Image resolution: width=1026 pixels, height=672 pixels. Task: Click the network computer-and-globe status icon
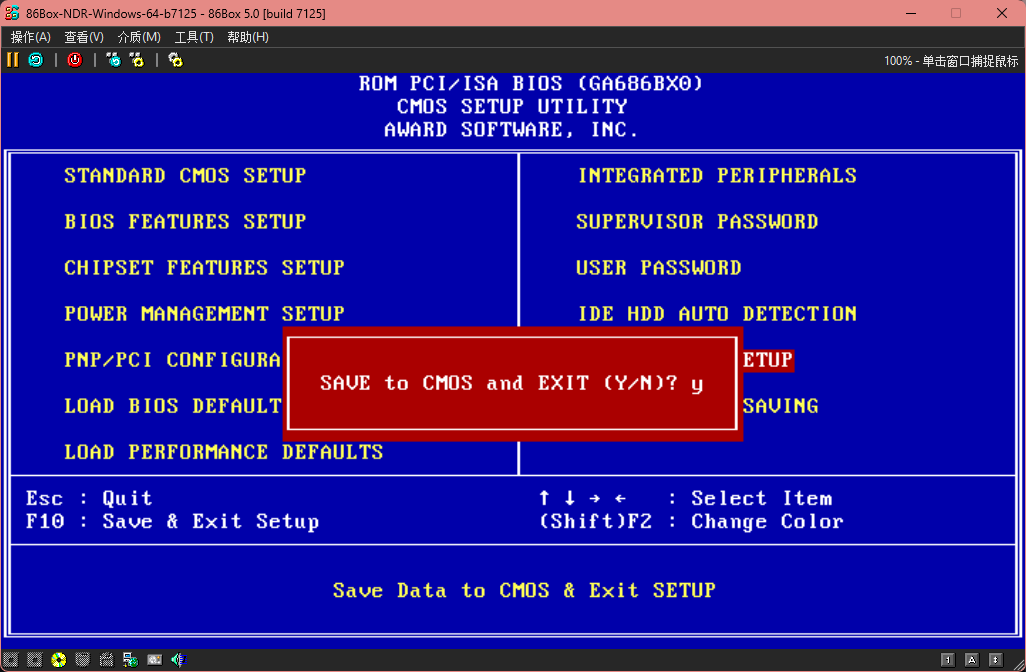(130, 660)
